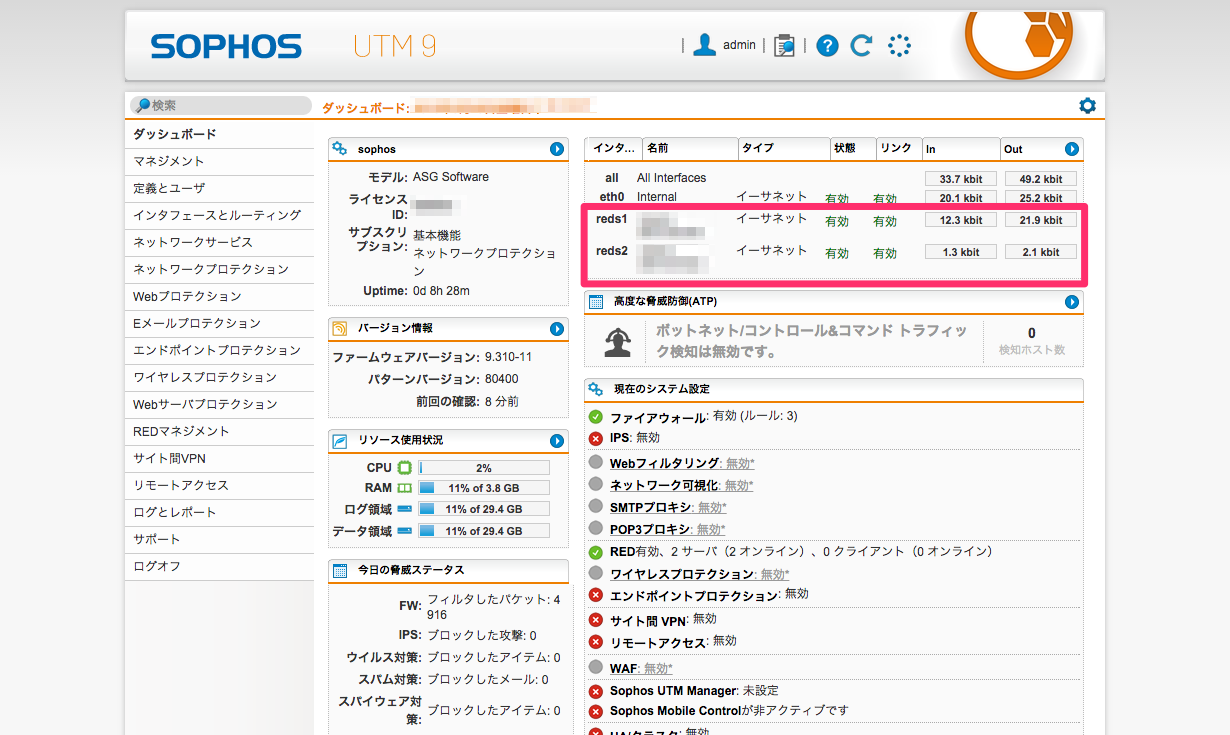Image resolution: width=1230 pixels, height=735 pixels.
Task: Open マネジメント in the sidebar
Action: coord(219,161)
